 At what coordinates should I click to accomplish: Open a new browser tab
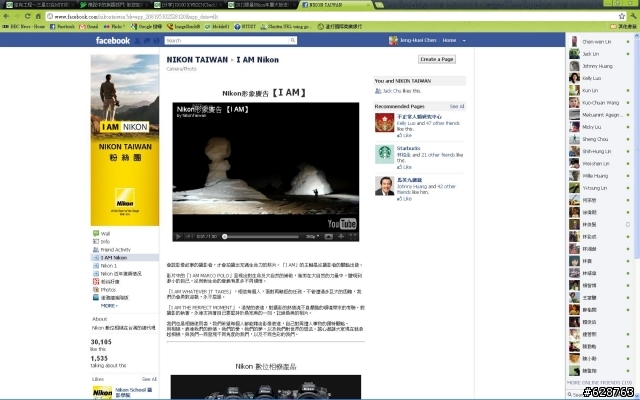click(x=380, y=5)
